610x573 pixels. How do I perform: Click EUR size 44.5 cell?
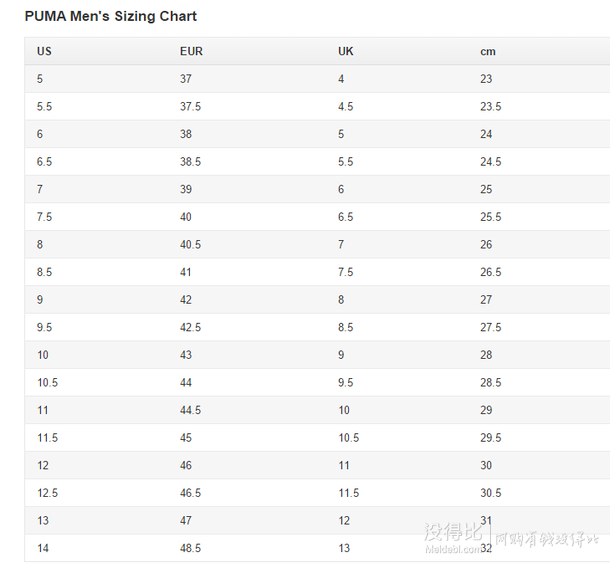(190, 410)
